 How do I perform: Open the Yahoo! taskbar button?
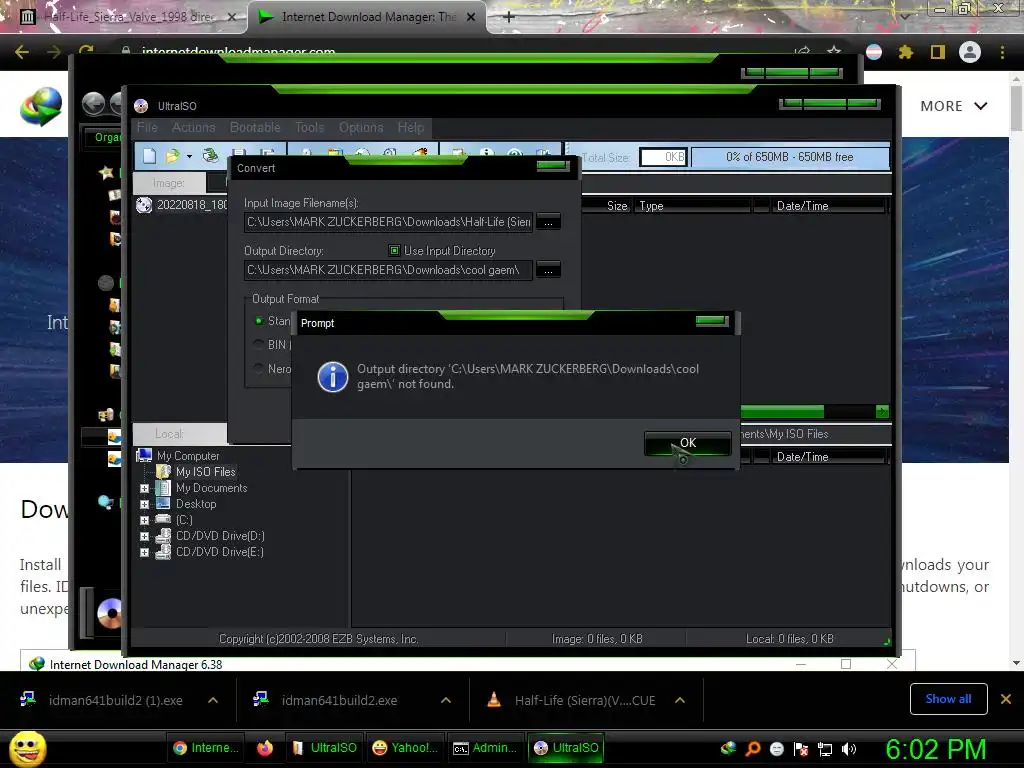point(405,748)
